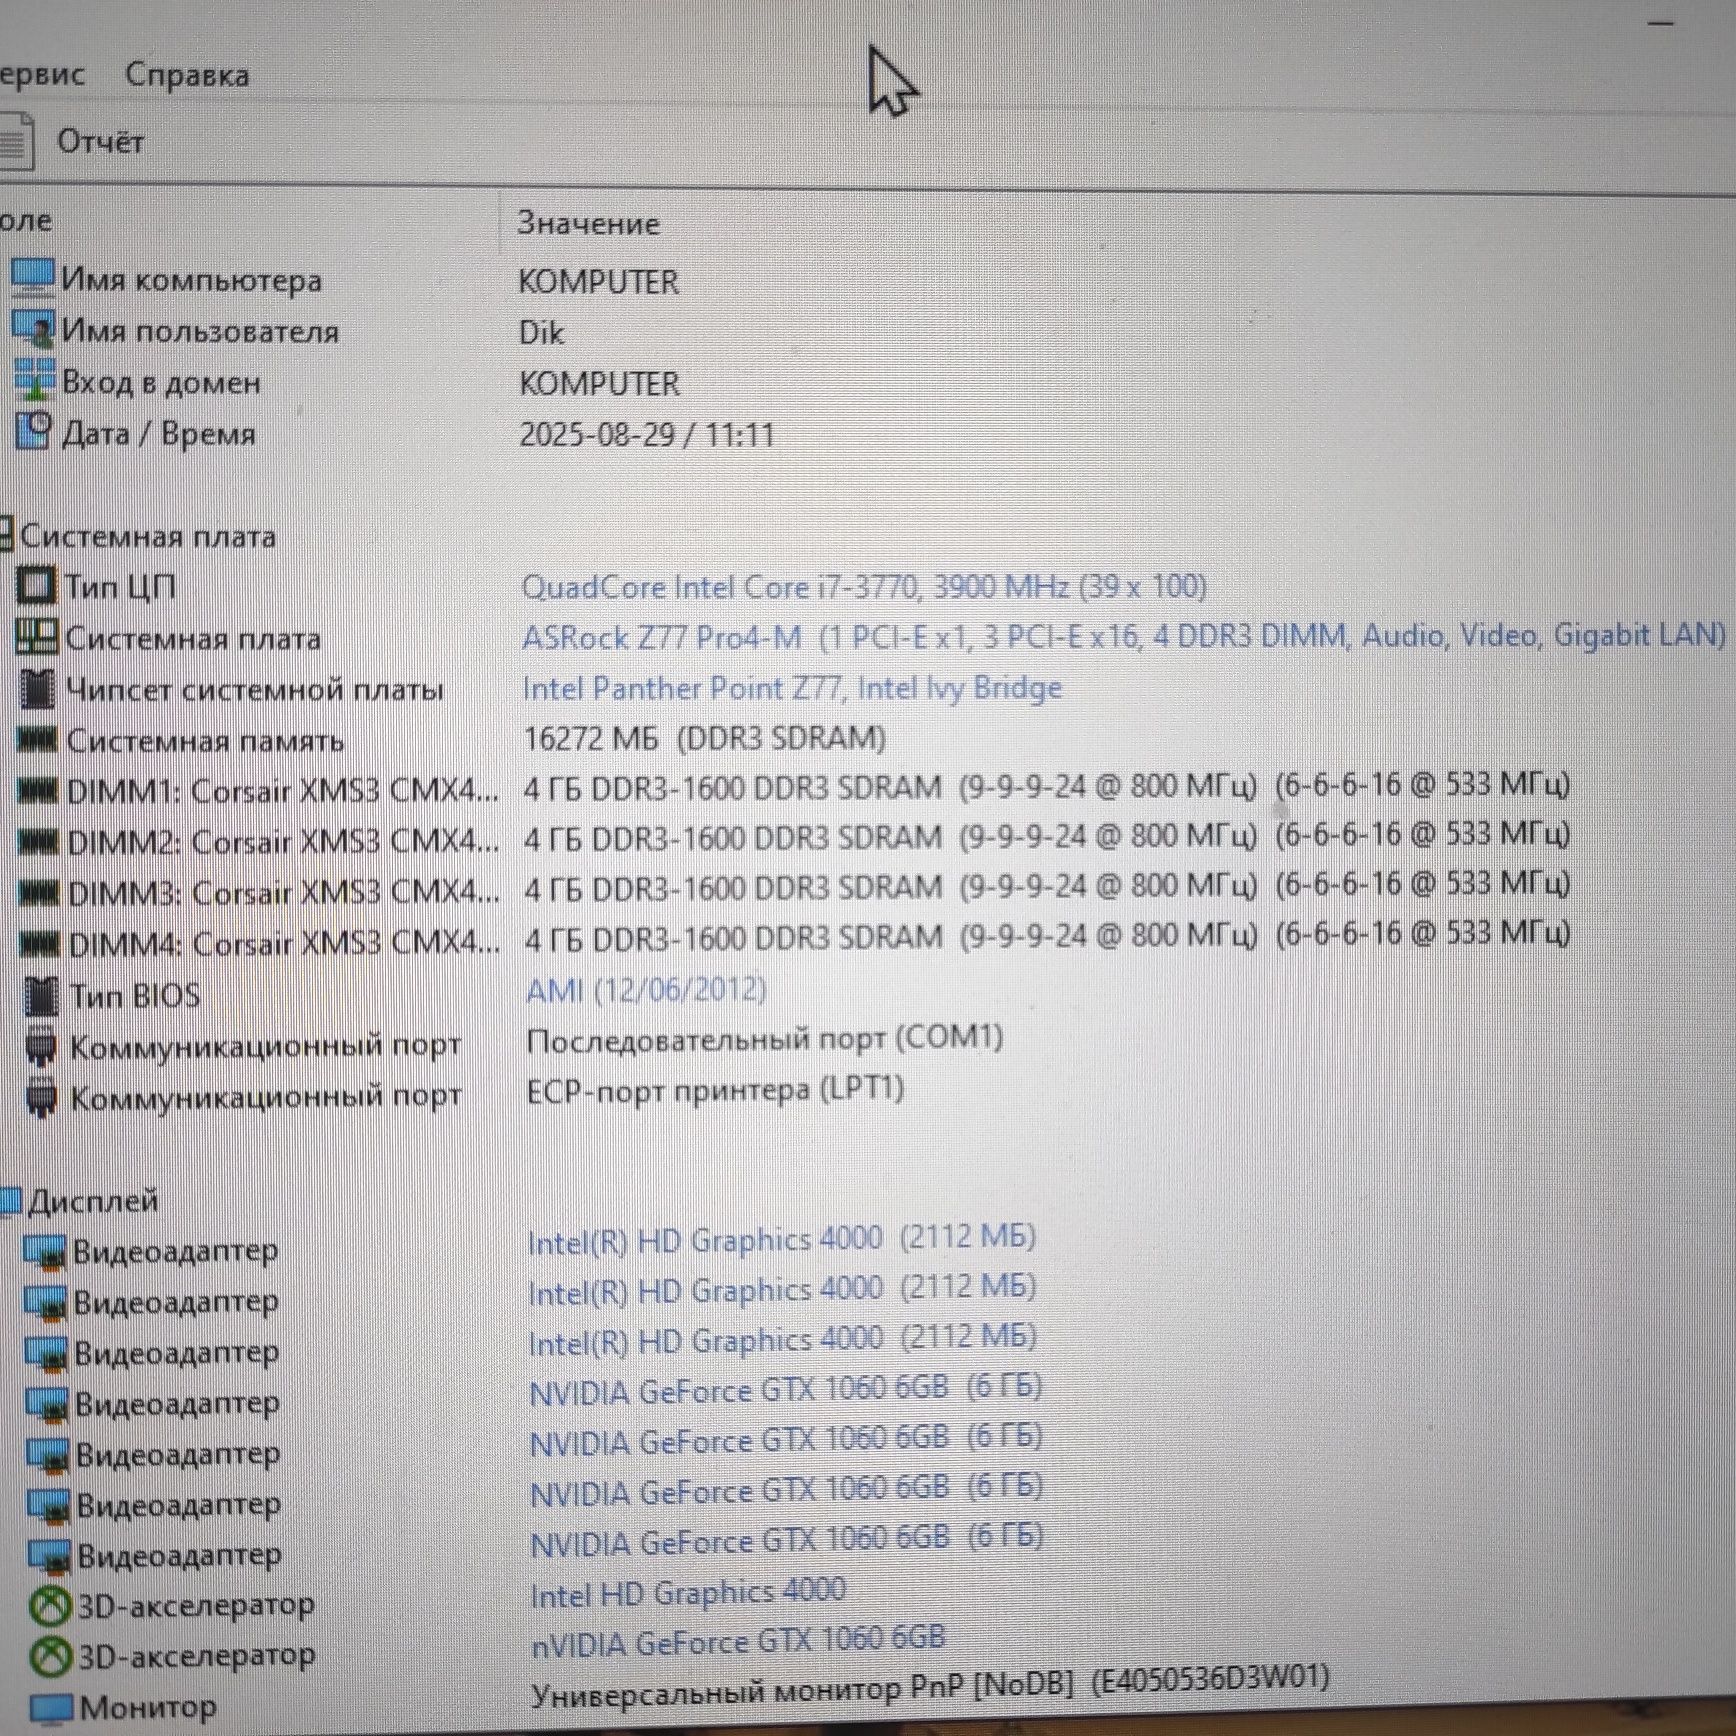Click the Значение column header
The image size is (1736, 1736).
point(588,223)
